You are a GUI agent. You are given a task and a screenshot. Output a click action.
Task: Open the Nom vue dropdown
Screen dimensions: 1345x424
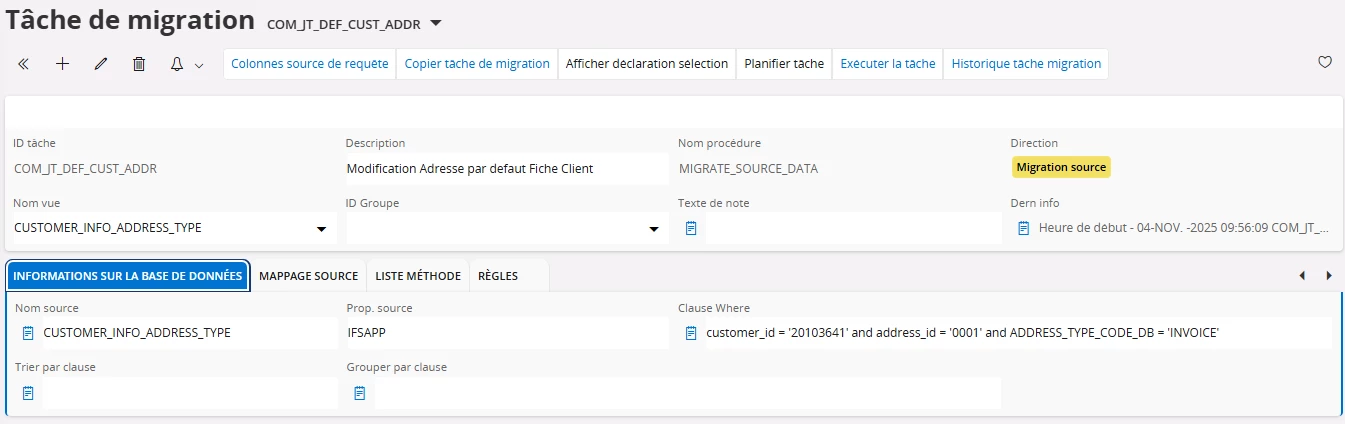[x=321, y=229]
